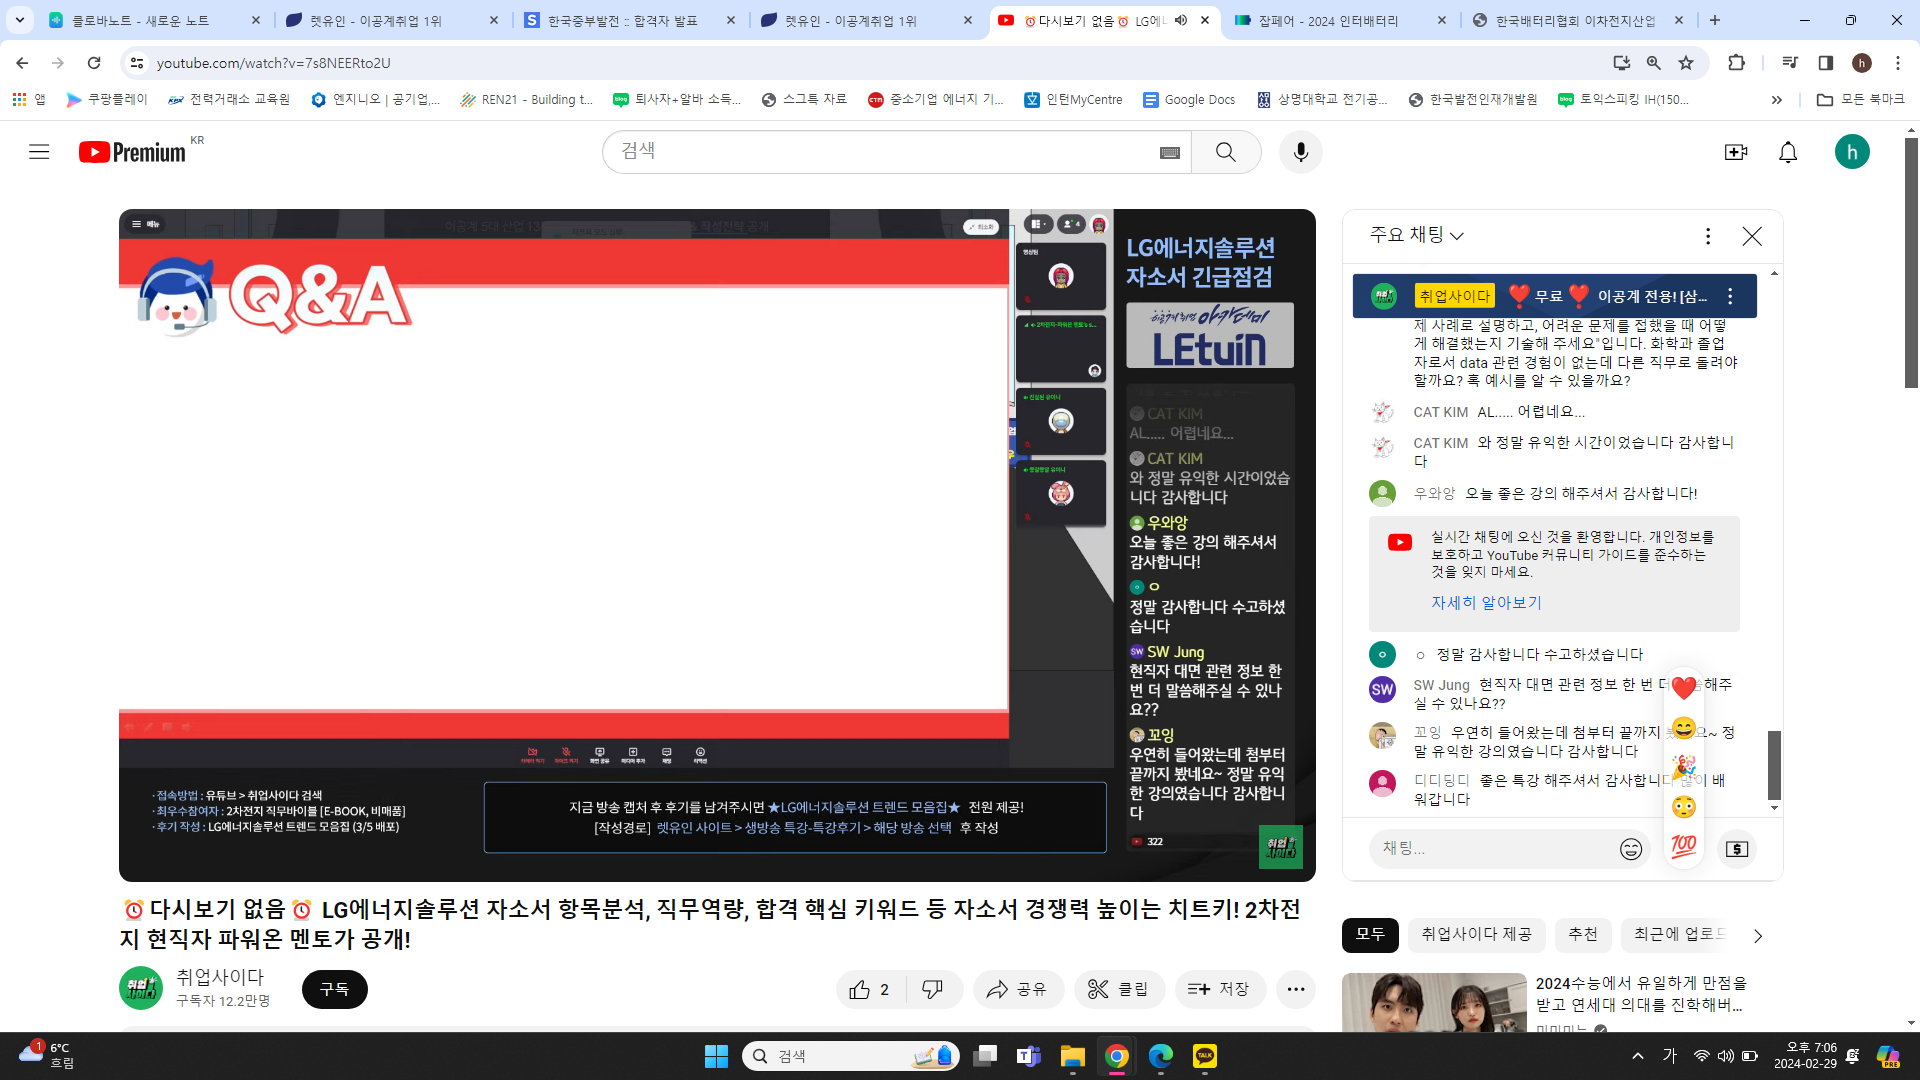Viewport: 1920px width, 1080px height.
Task: Send the 100 reaction
Action: (x=1684, y=847)
